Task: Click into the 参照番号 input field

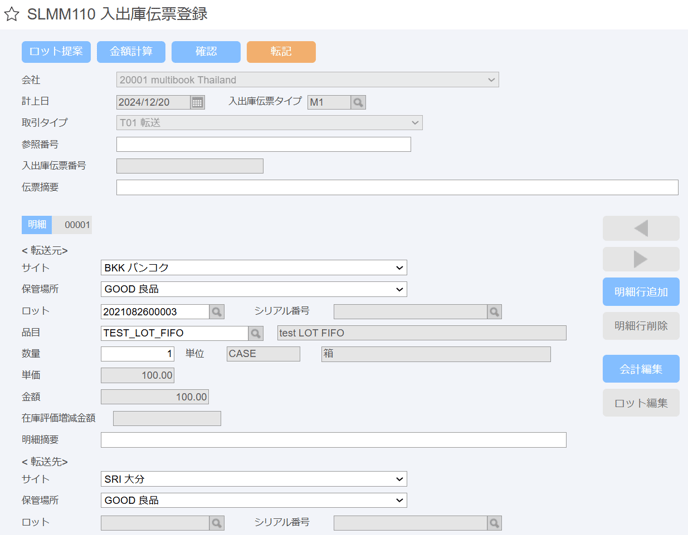Action: coord(263,144)
